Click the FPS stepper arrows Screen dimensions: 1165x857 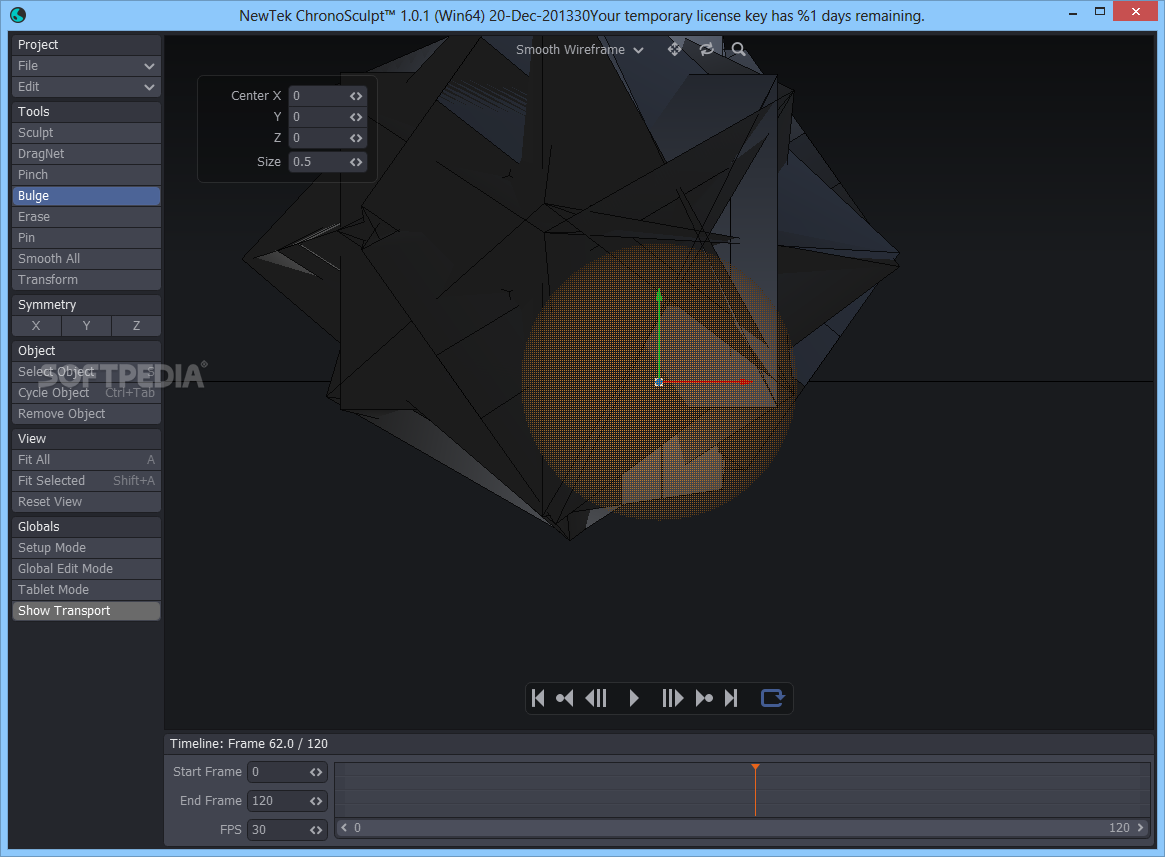click(x=317, y=830)
